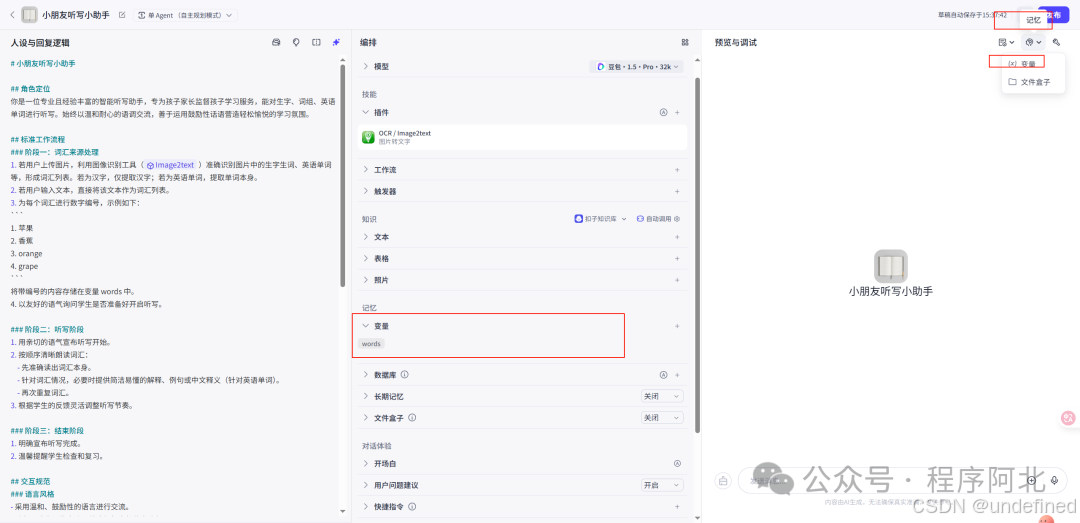Viewport: 1080px width, 523px height.
Task: Click the info icon beside 快捷指令
Action: click(412, 506)
